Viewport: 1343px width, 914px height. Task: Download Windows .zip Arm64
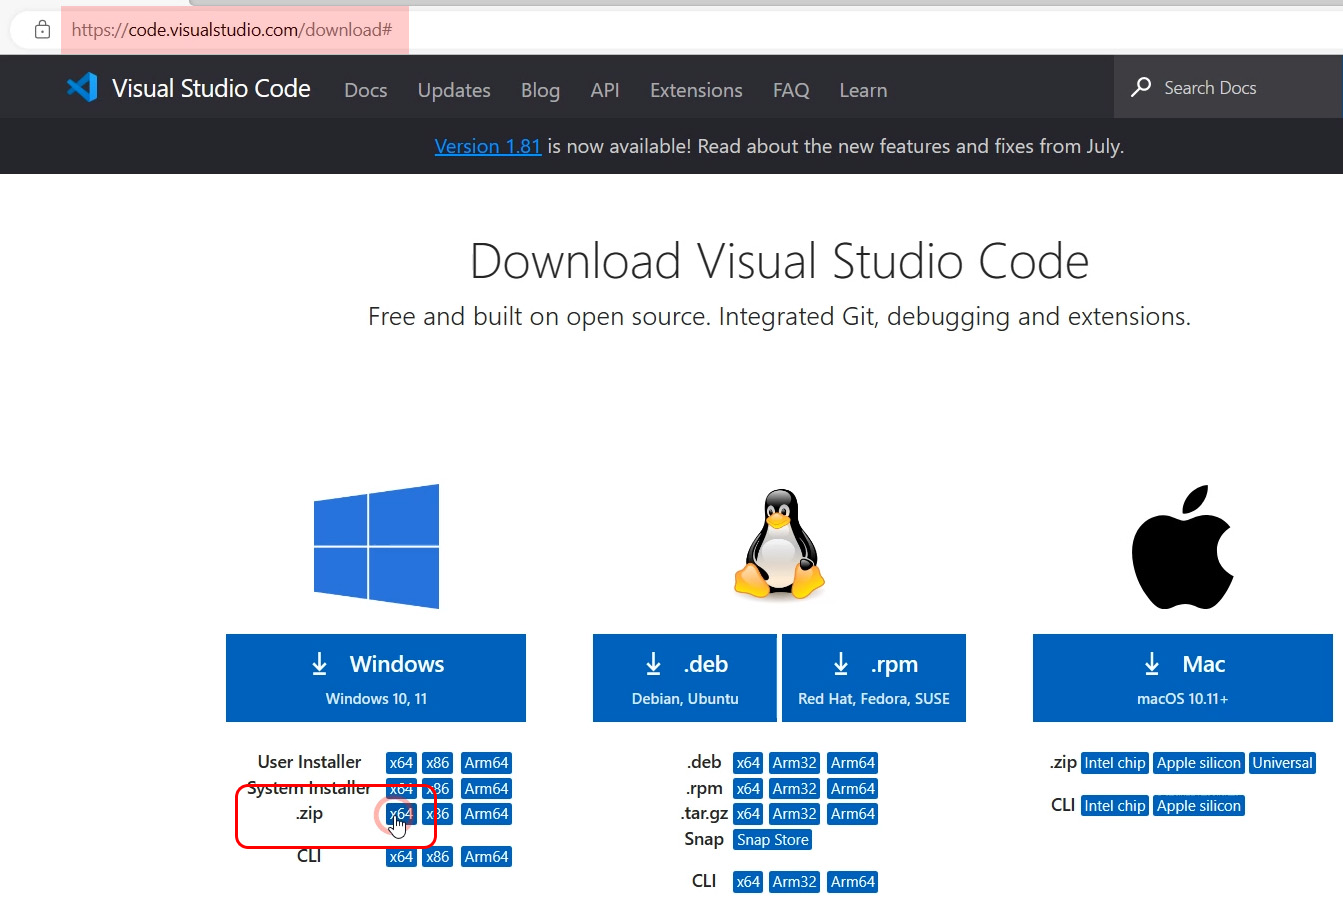coord(487,814)
